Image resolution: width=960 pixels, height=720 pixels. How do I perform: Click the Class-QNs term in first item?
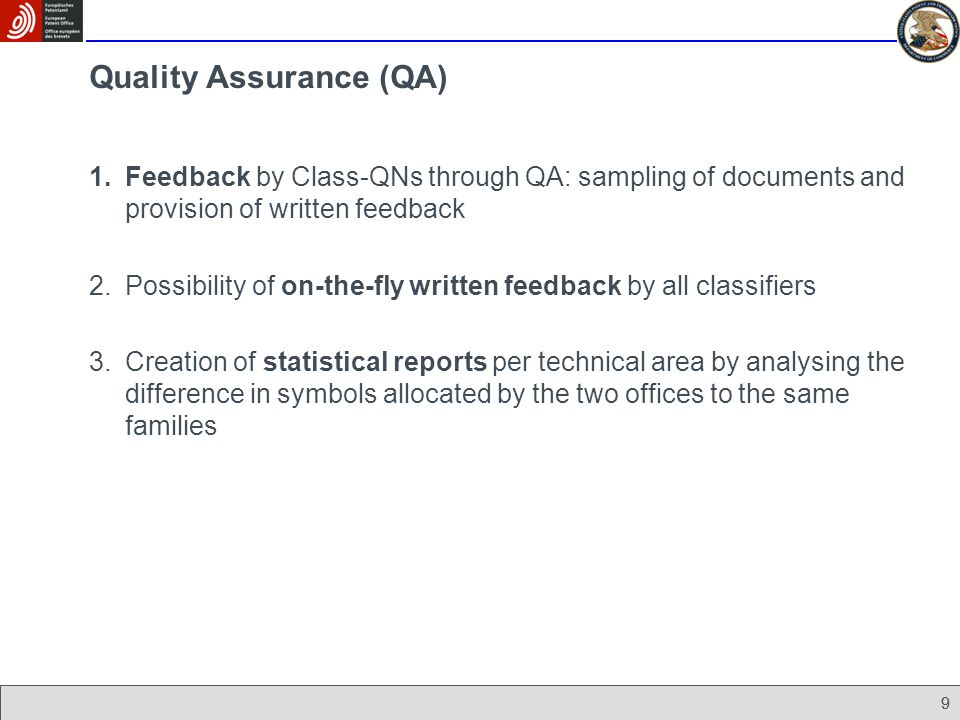[356, 176]
